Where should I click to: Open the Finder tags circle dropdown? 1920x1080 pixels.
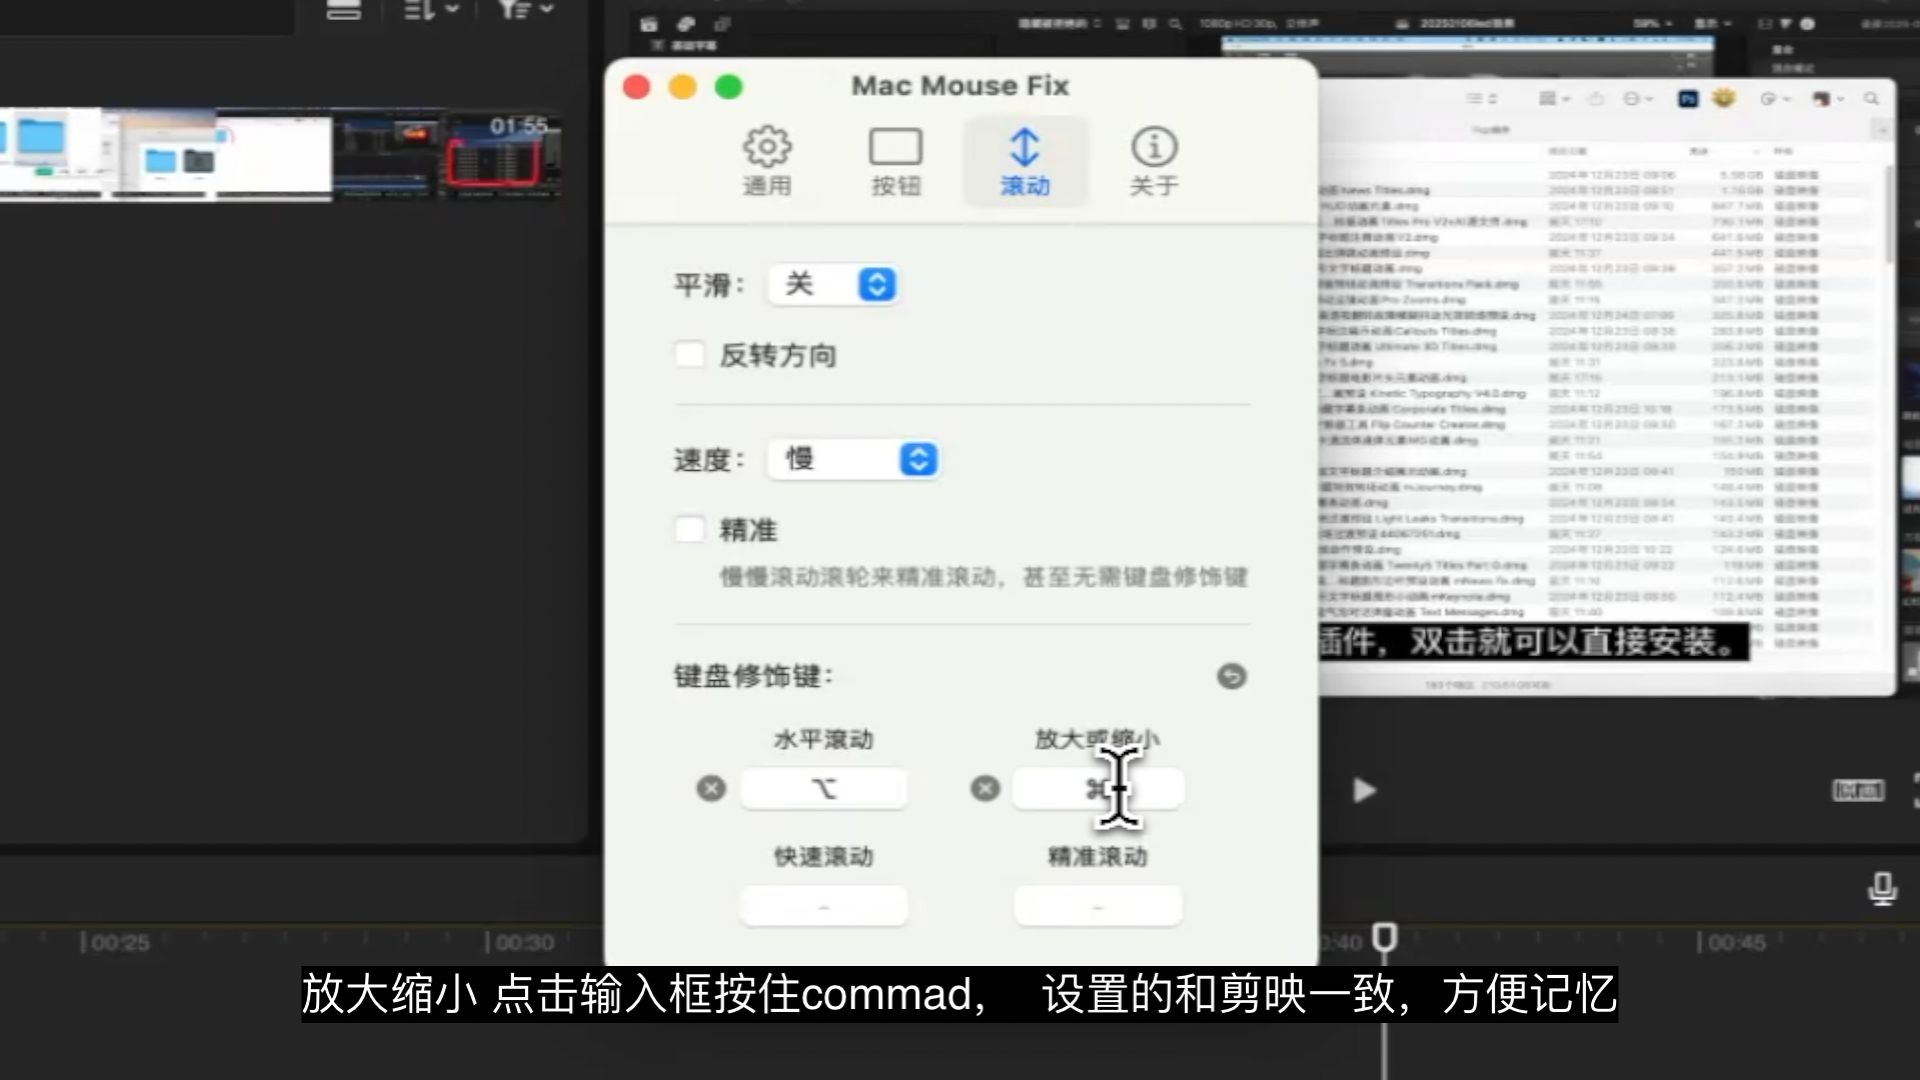1638,98
